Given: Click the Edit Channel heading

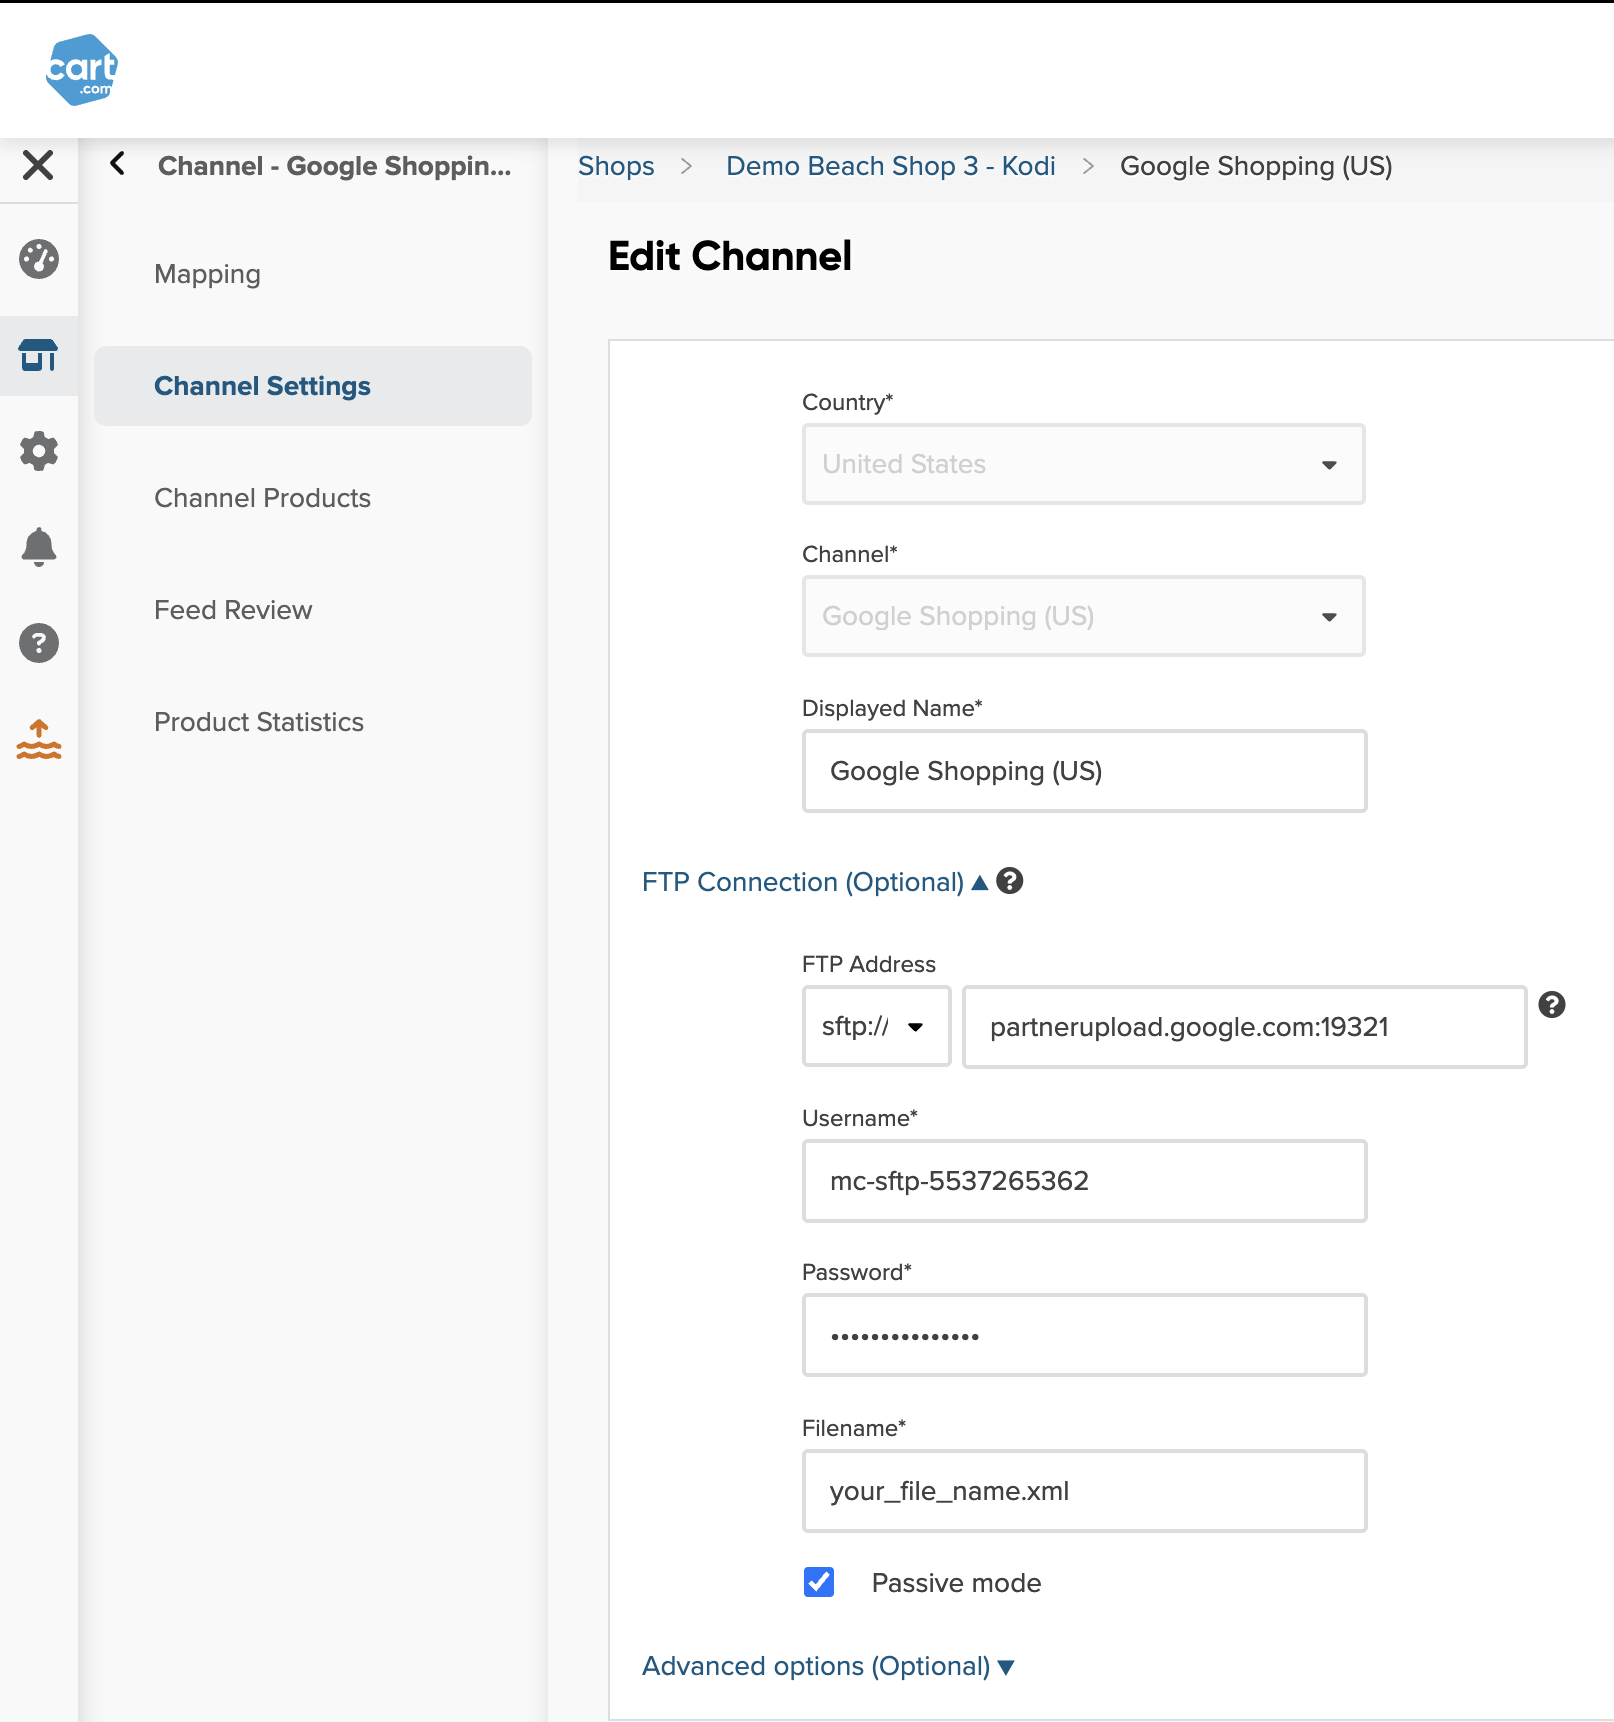Looking at the screenshot, I should (x=730, y=256).
